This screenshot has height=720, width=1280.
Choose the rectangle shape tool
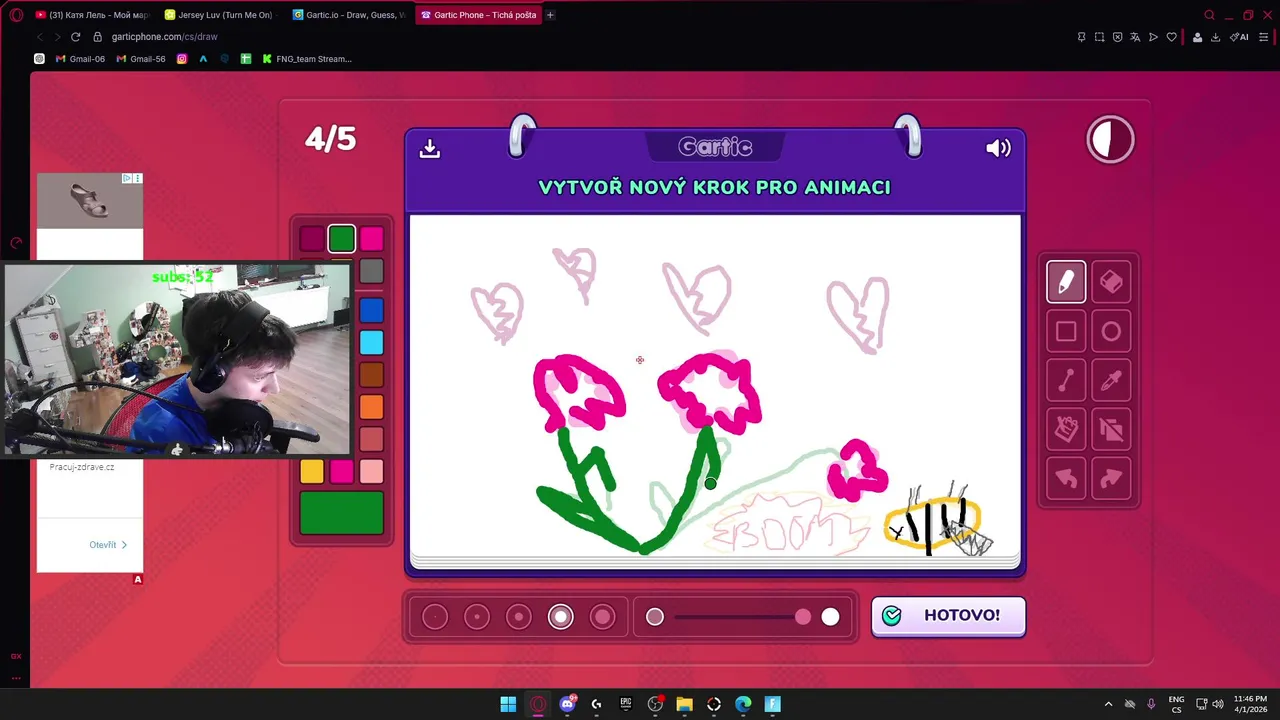click(x=1066, y=331)
